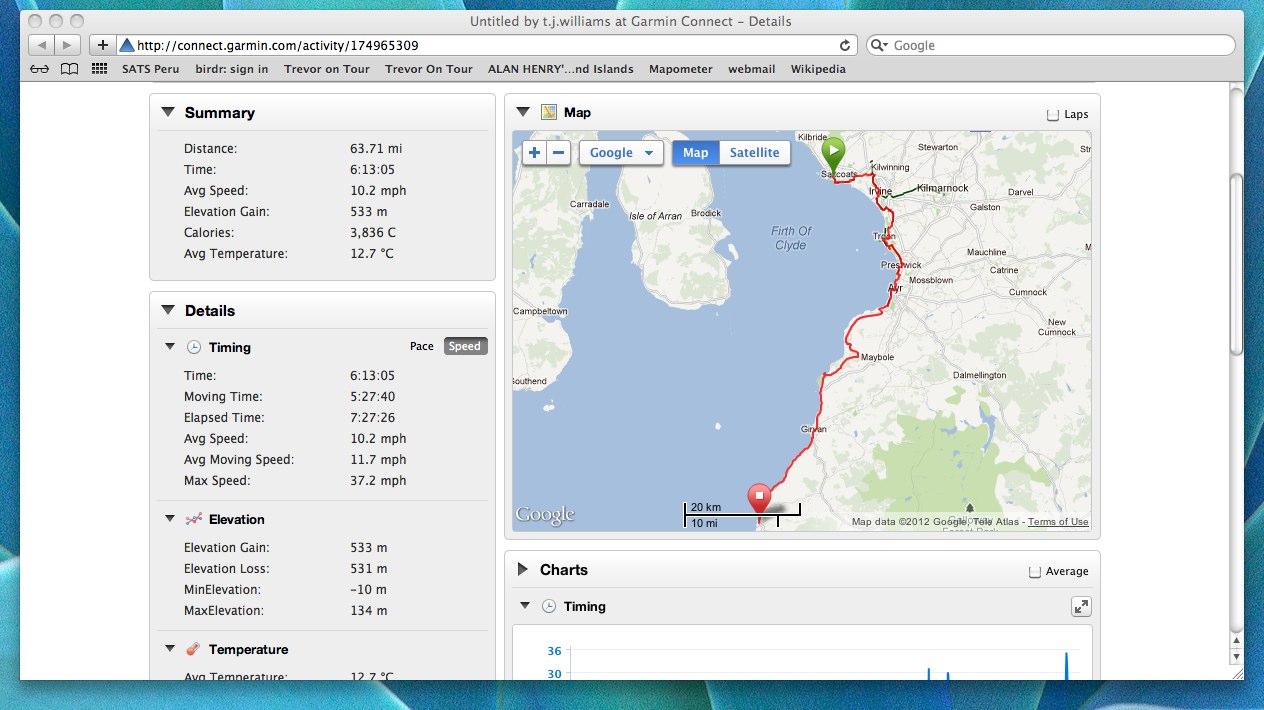Switch map to Satellite view

pyautogui.click(x=754, y=153)
